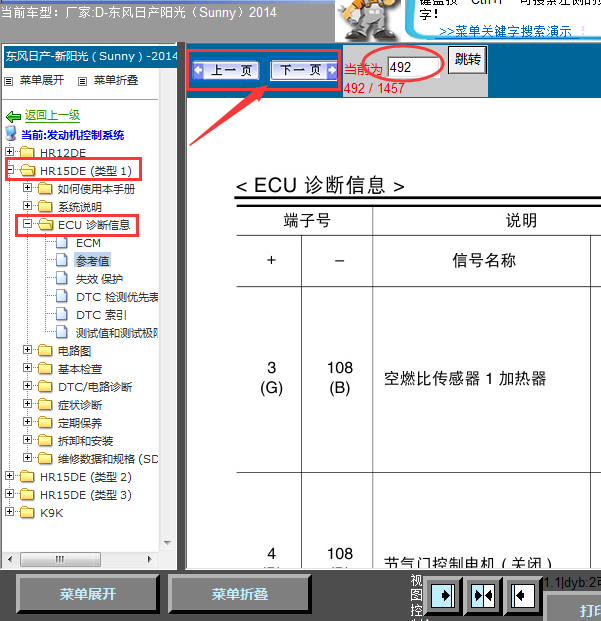Click the icon beside top 菜单展开

pos(9,82)
